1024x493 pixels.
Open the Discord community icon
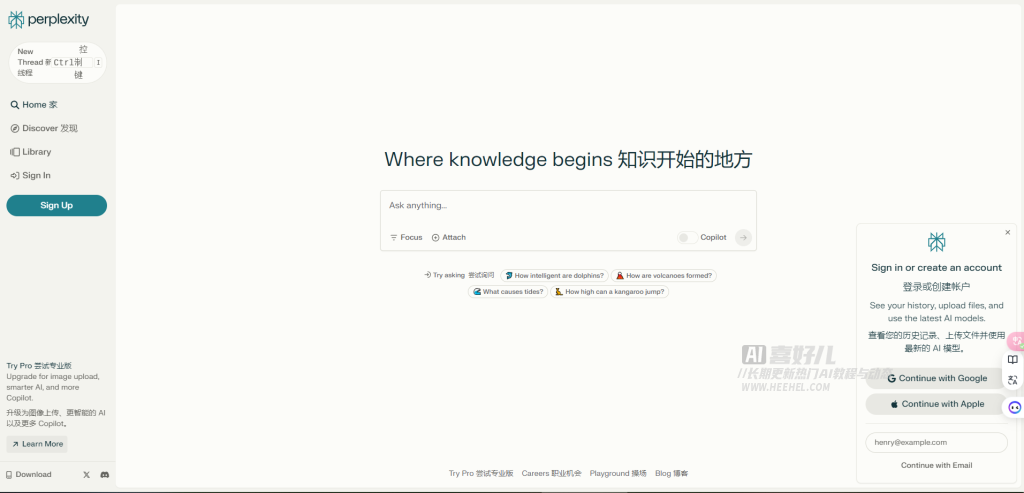[x=104, y=475]
